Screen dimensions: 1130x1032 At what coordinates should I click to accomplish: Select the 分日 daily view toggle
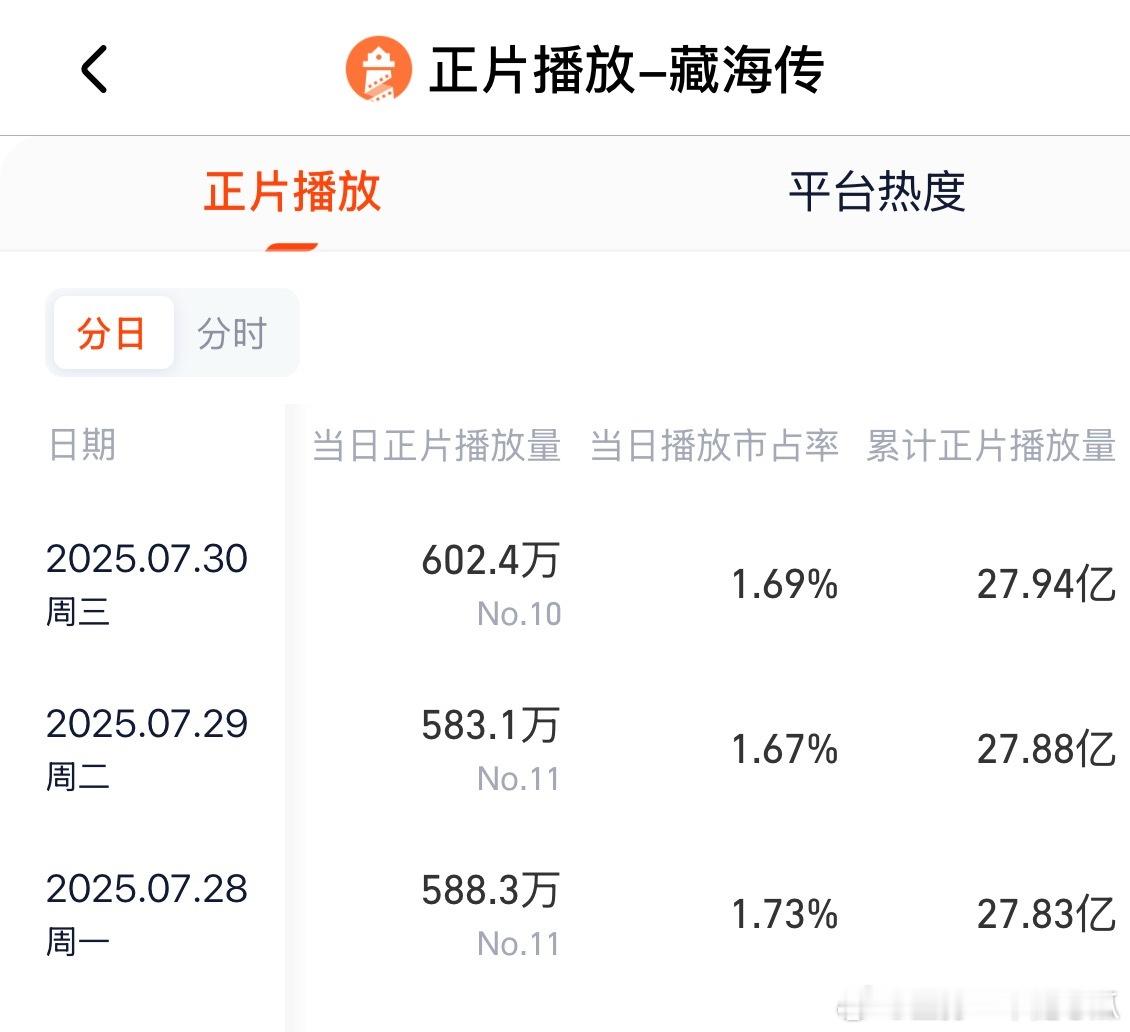(113, 333)
